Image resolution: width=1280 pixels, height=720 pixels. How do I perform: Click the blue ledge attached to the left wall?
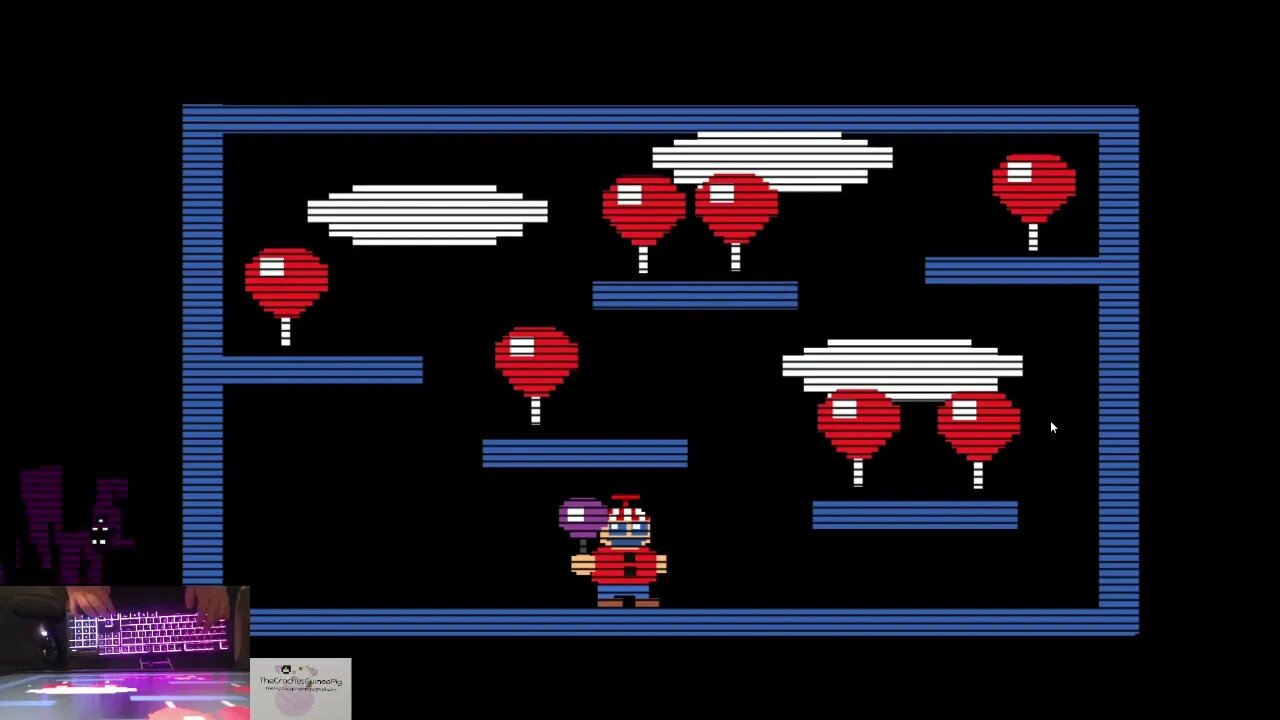tap(322, 370)
